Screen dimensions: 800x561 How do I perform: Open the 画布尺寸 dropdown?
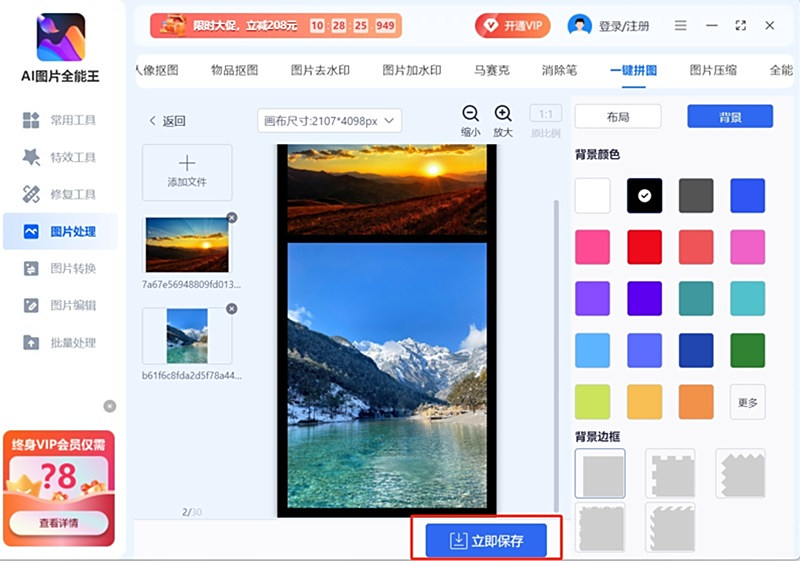click(329, 121)
